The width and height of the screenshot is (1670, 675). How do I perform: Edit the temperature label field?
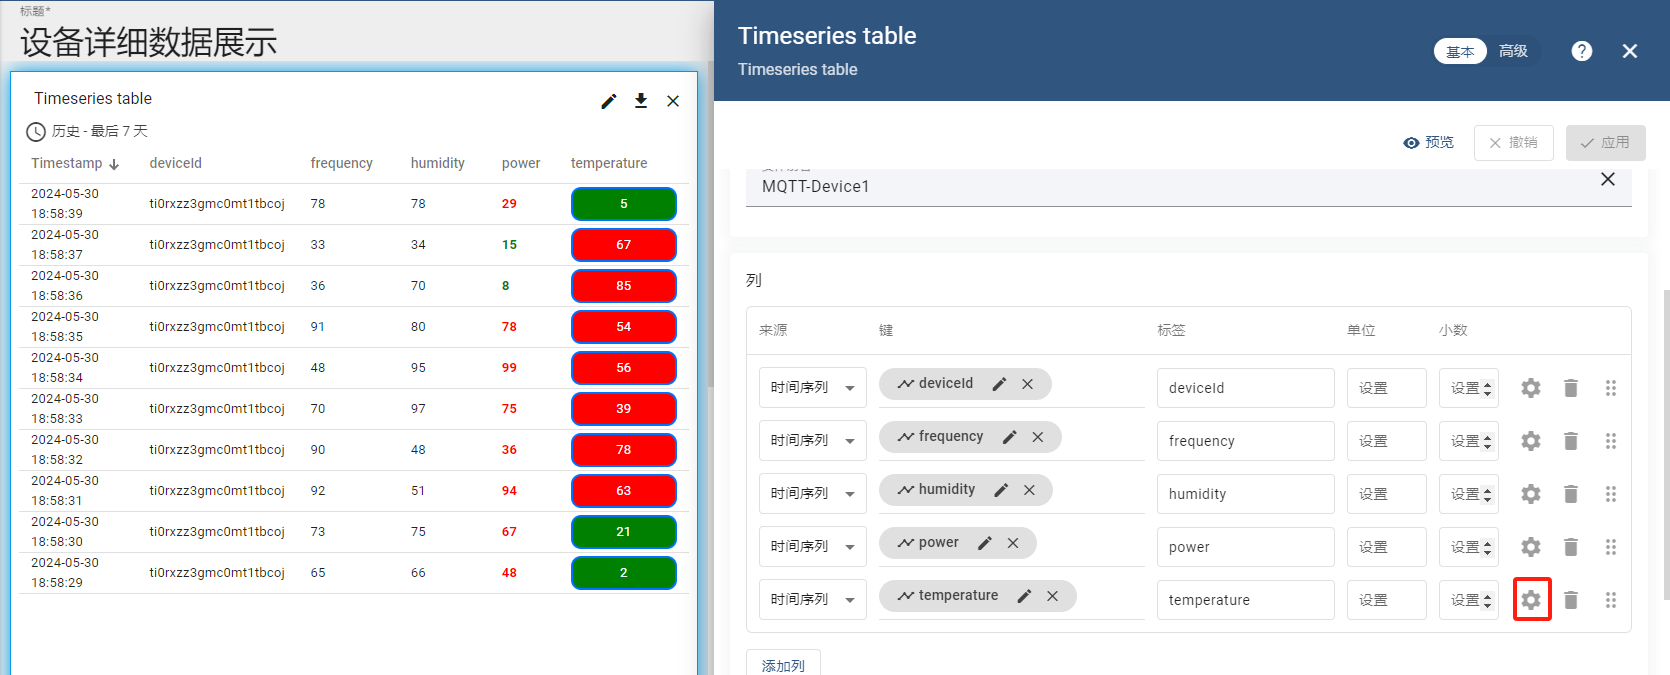pyautogui.click(x=1245, y=600)
